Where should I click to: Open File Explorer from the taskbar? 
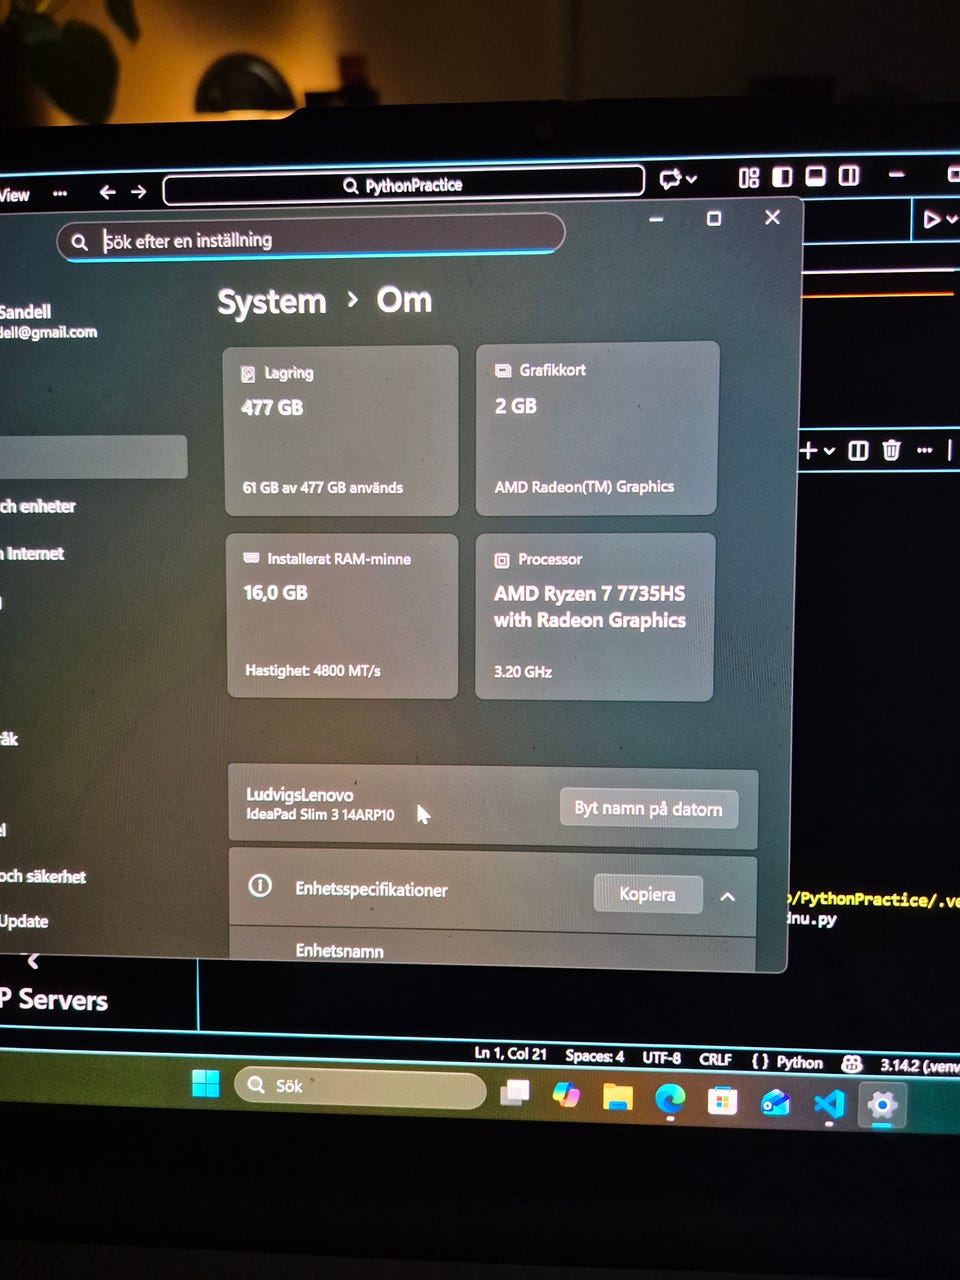617,1098
